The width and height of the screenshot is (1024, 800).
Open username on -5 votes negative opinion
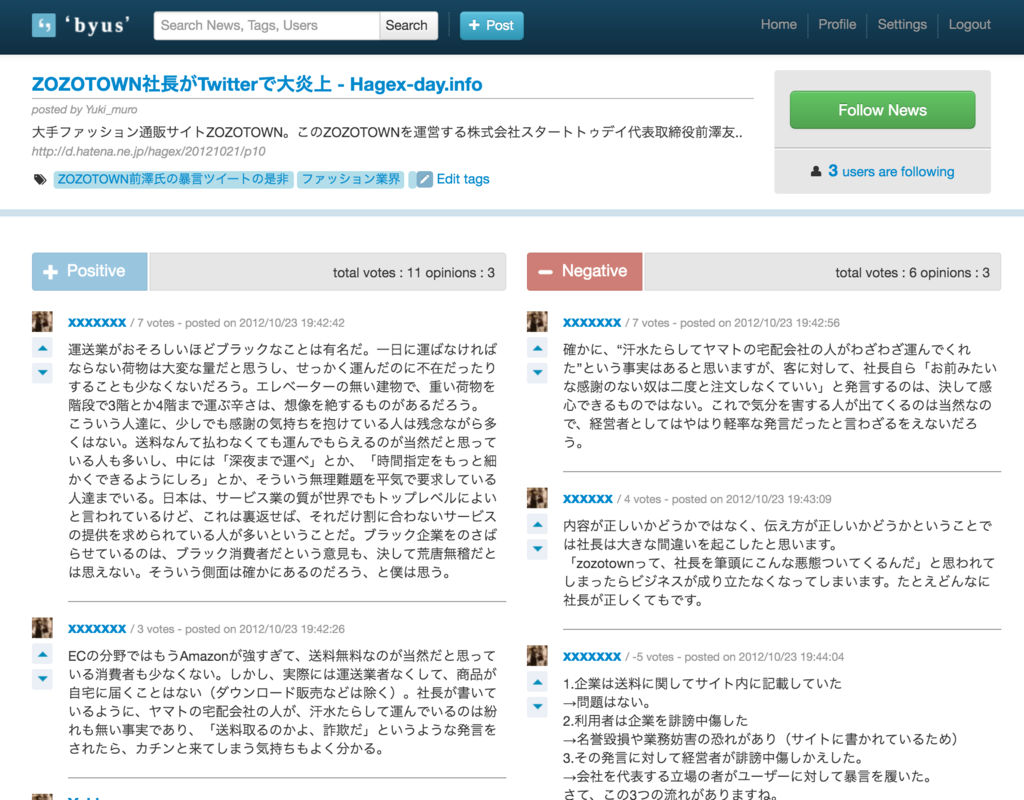click(x=592, y=657)
